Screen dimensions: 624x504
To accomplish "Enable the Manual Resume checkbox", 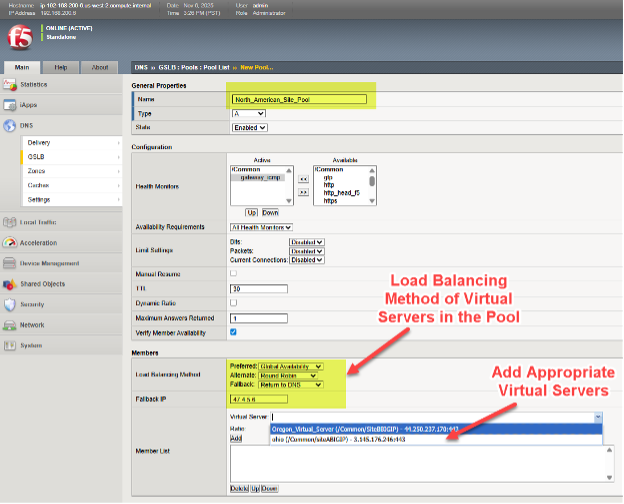I will click(234, 273).
